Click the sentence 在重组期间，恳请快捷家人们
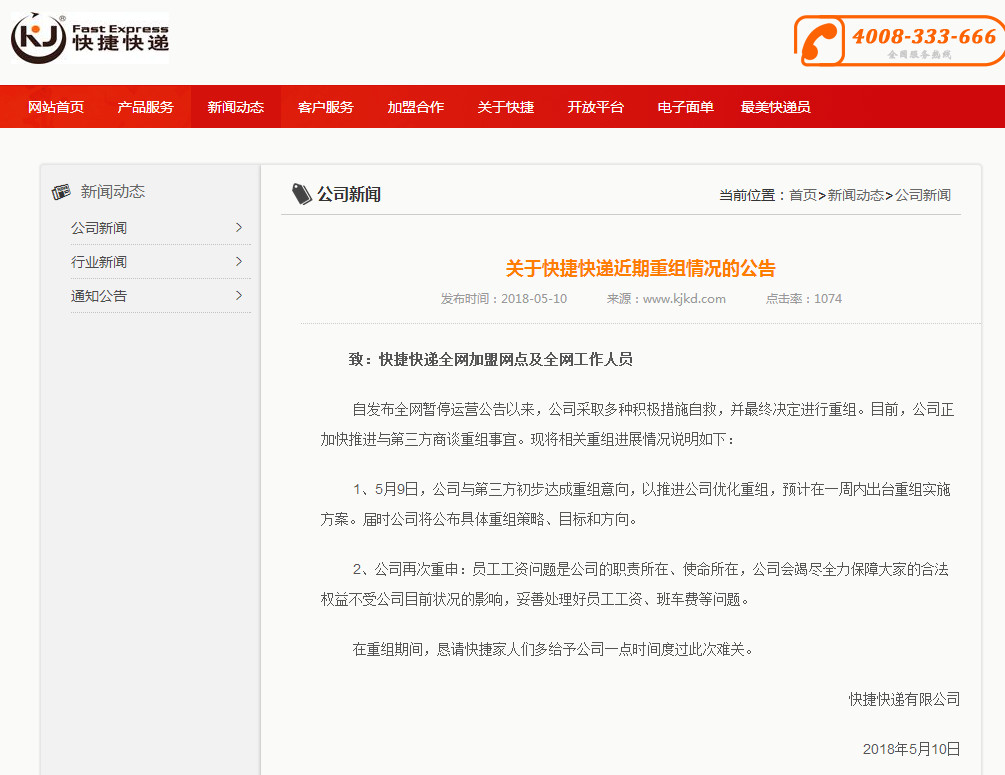 point(554,649)
